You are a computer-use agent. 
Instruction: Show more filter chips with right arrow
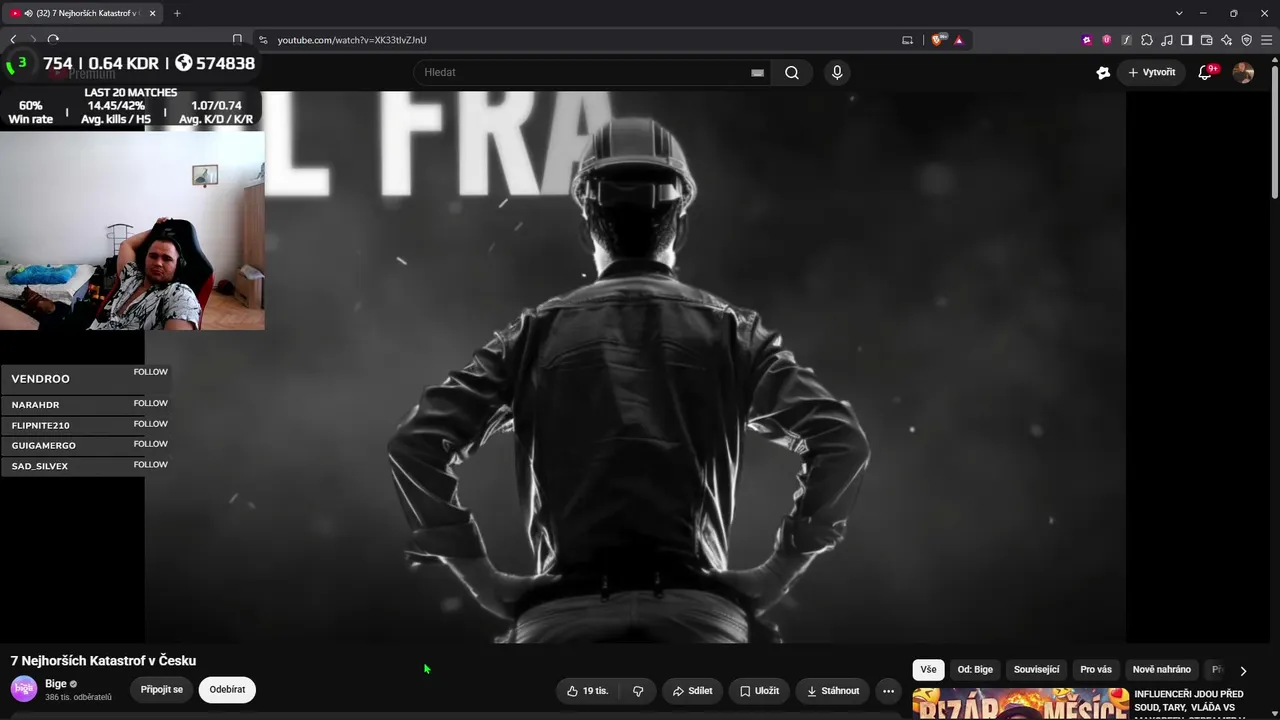[x=1243, y=671]
